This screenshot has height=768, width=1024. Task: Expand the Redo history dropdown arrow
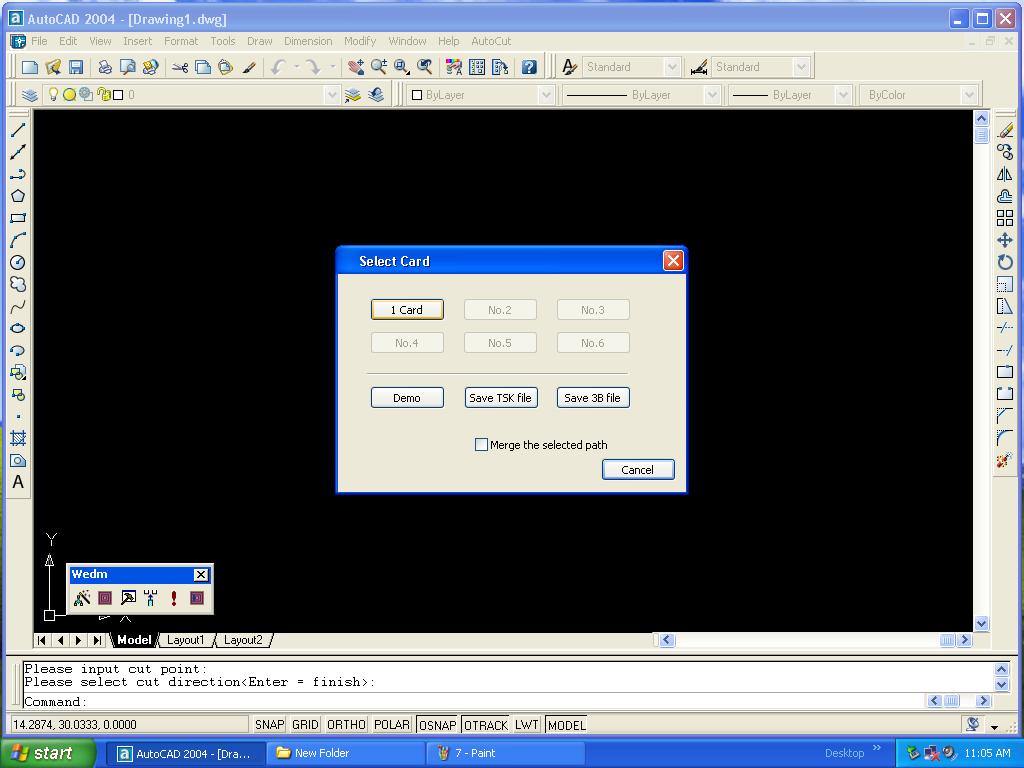332,67
